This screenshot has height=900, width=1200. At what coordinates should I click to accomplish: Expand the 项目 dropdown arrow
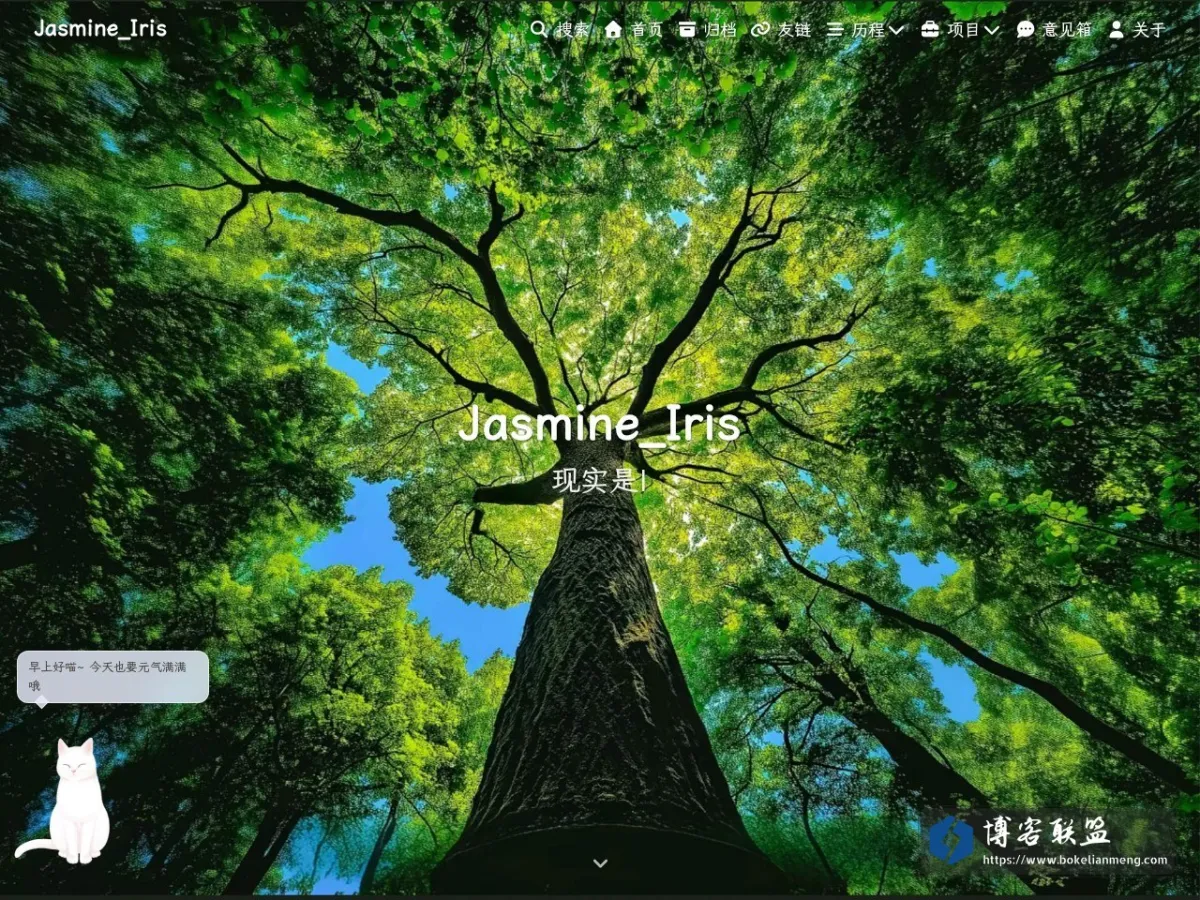pyautogui.click(x=991, y=30)
